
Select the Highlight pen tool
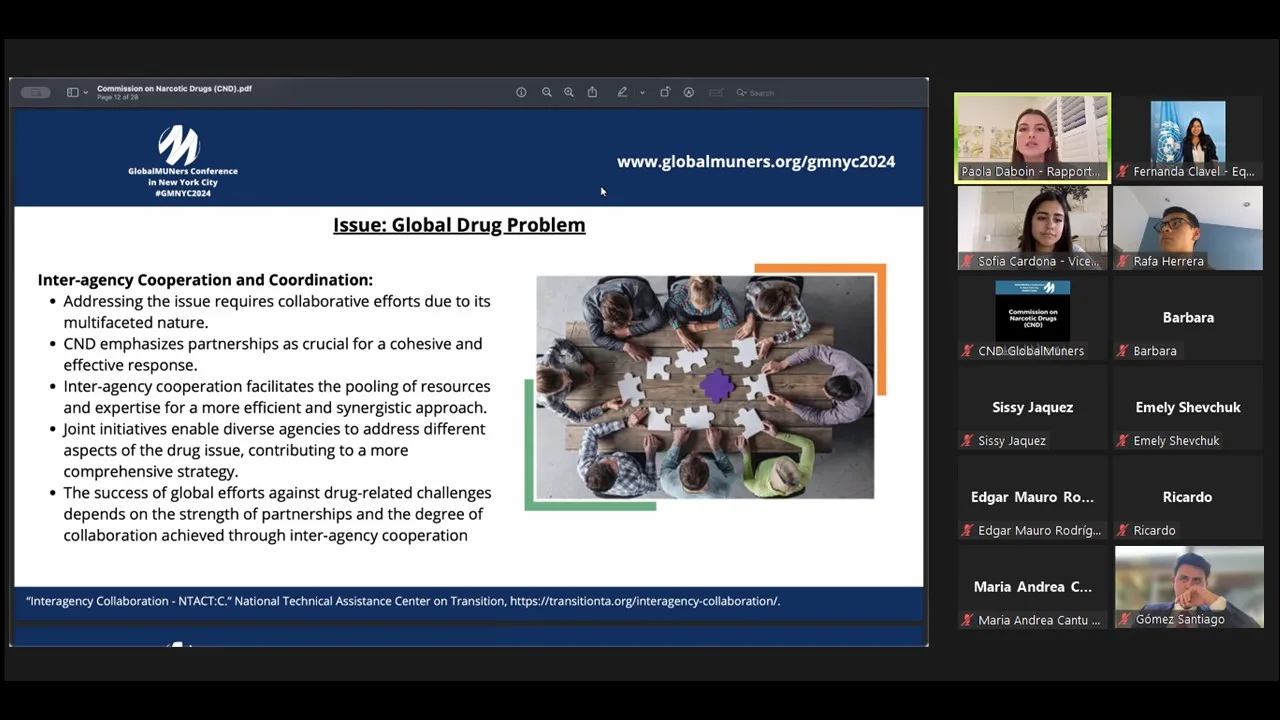point(622,92)
